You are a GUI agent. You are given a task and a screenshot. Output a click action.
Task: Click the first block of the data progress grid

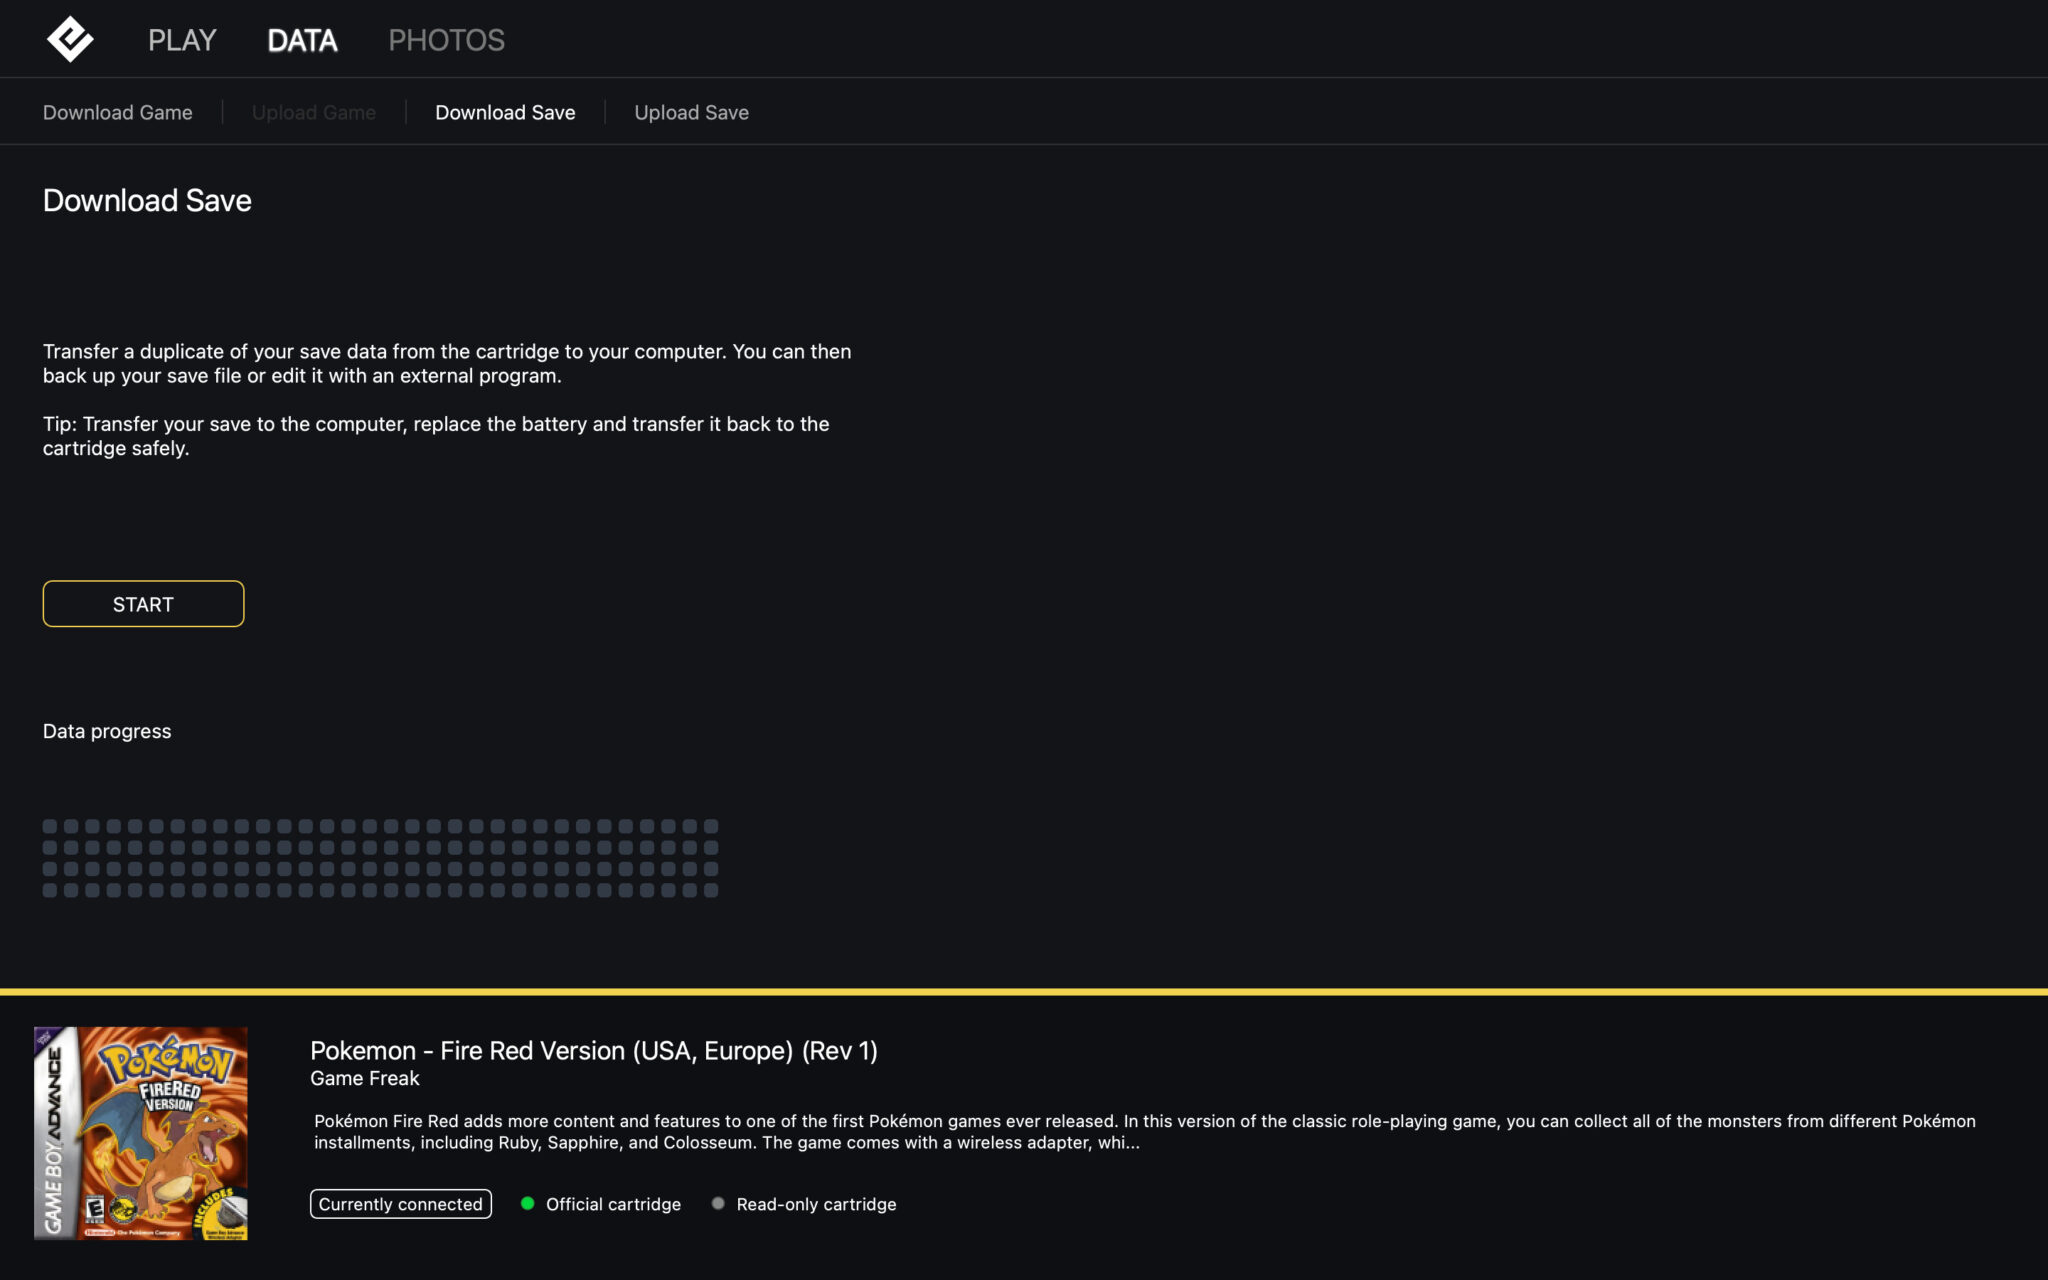point(50,826)
